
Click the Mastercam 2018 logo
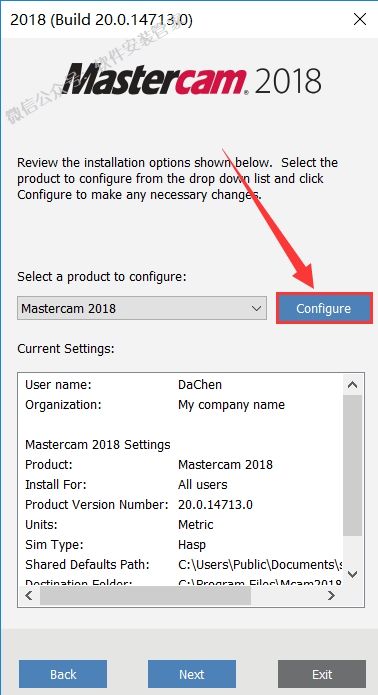191,78
